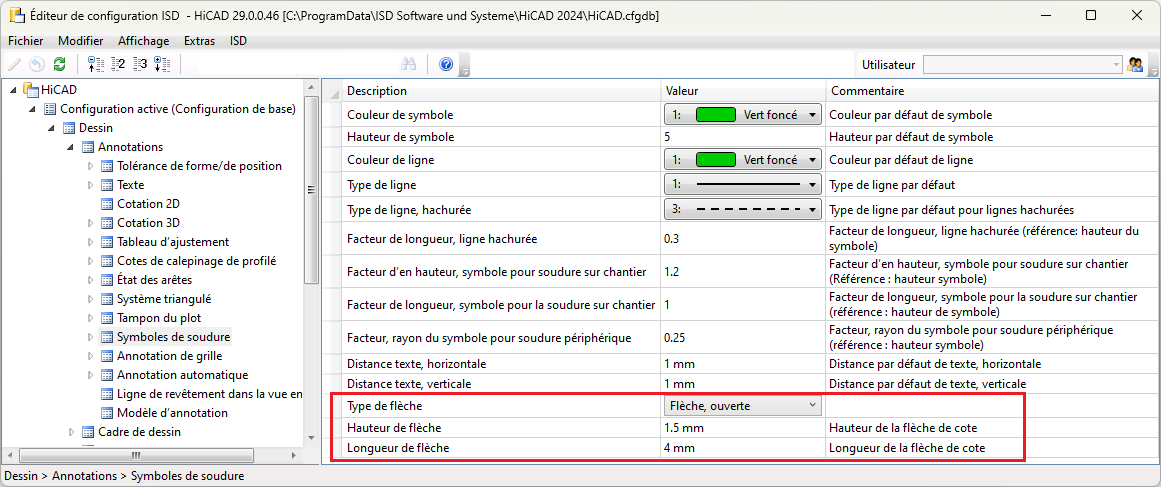Image resolution: width=1161 pixels, height=487 pixels.
Task: Expand Tolérance de forme/de position node
Action: (x=90, y=166)
